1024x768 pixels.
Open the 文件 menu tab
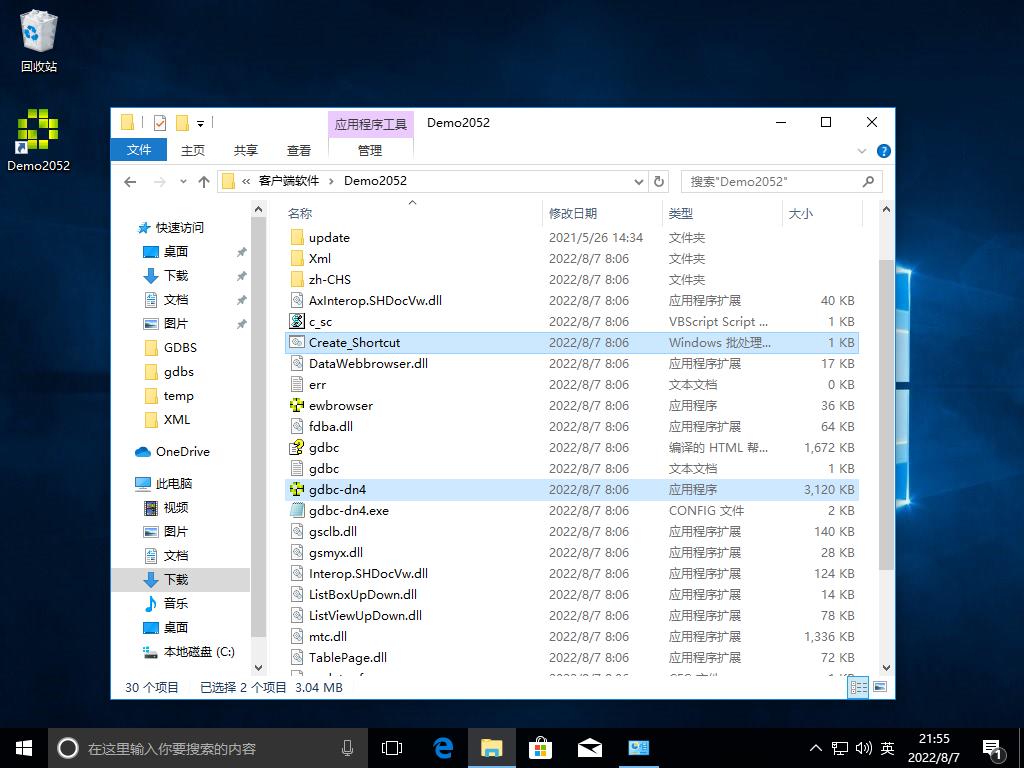(x=139, y=150)
